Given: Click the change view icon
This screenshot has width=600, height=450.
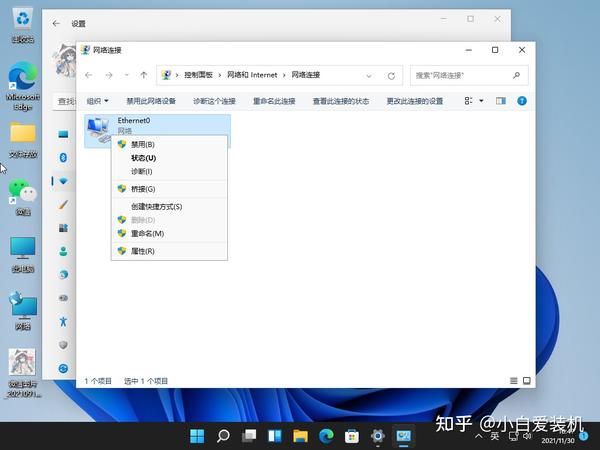Looking at the screenshot, I should 468,101.
